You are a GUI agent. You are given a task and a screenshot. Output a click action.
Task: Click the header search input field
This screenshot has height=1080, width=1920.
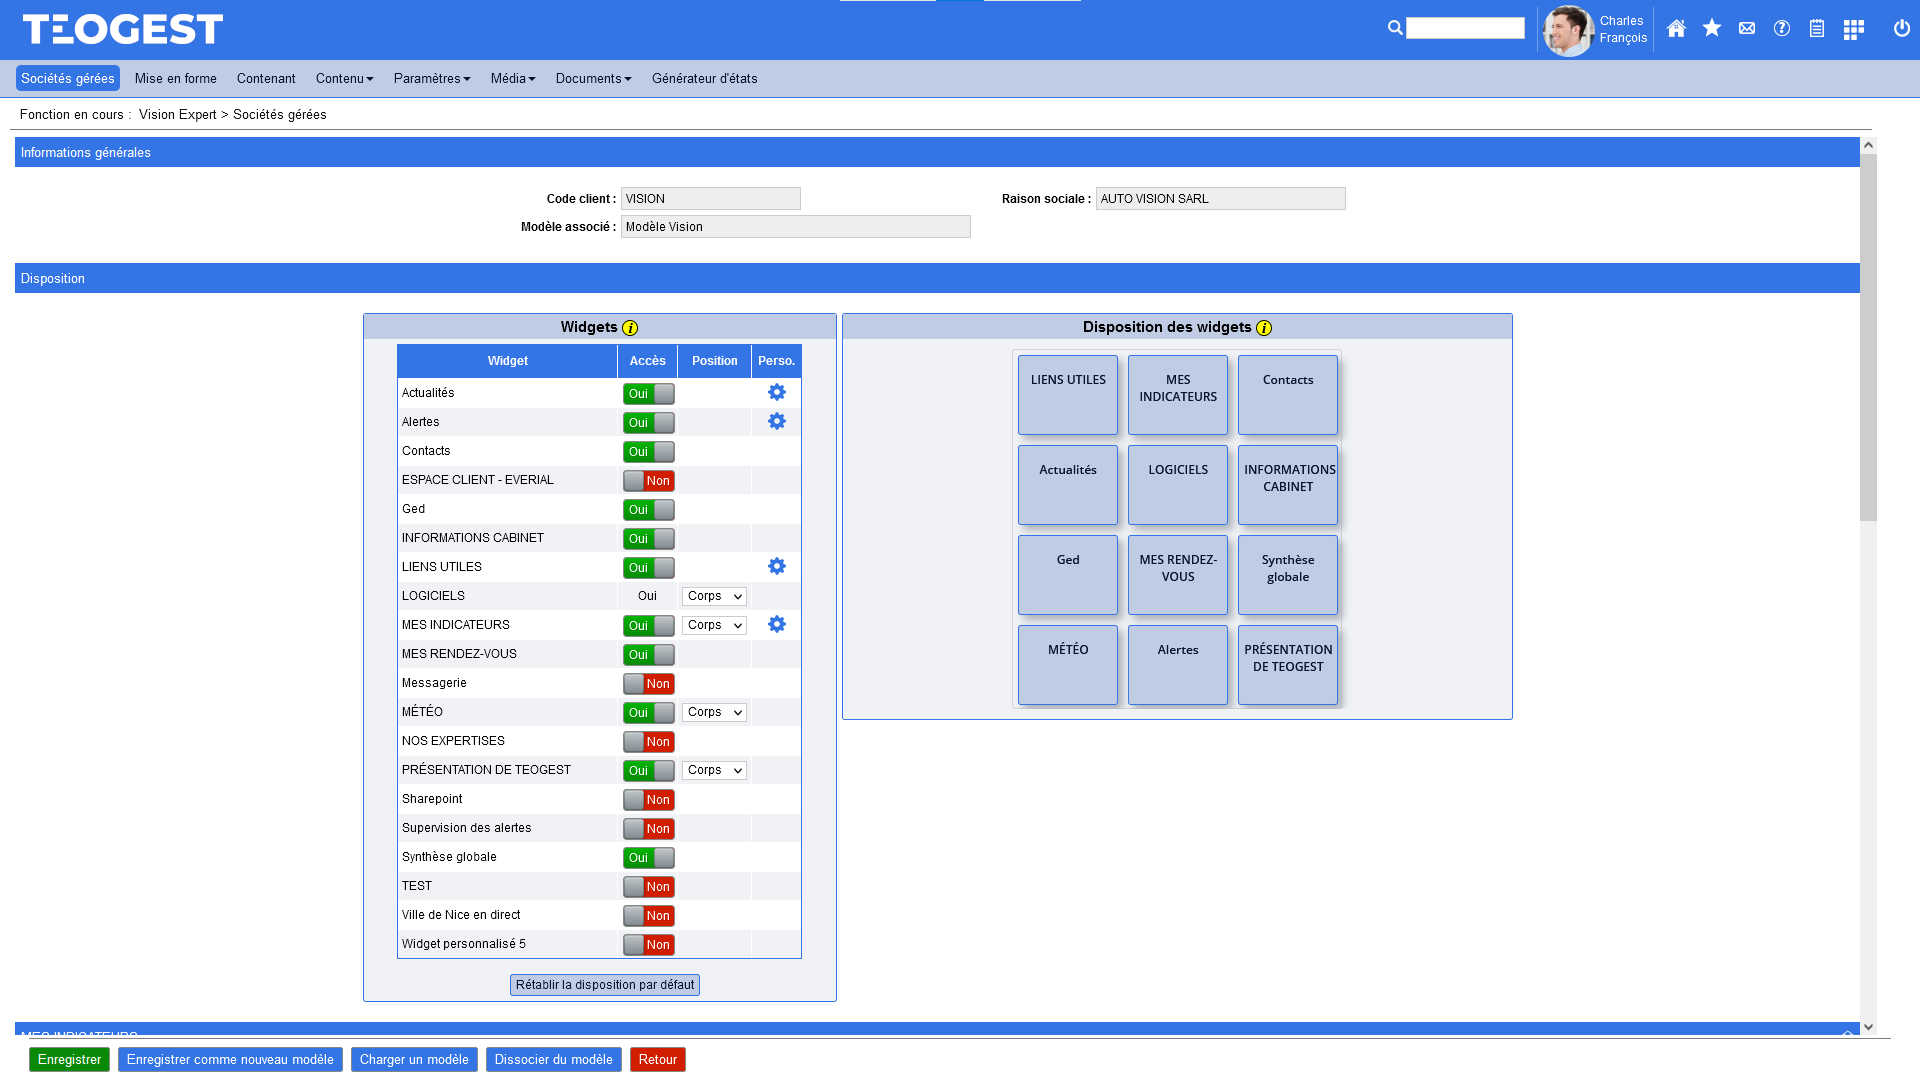tap(1465, 29)
